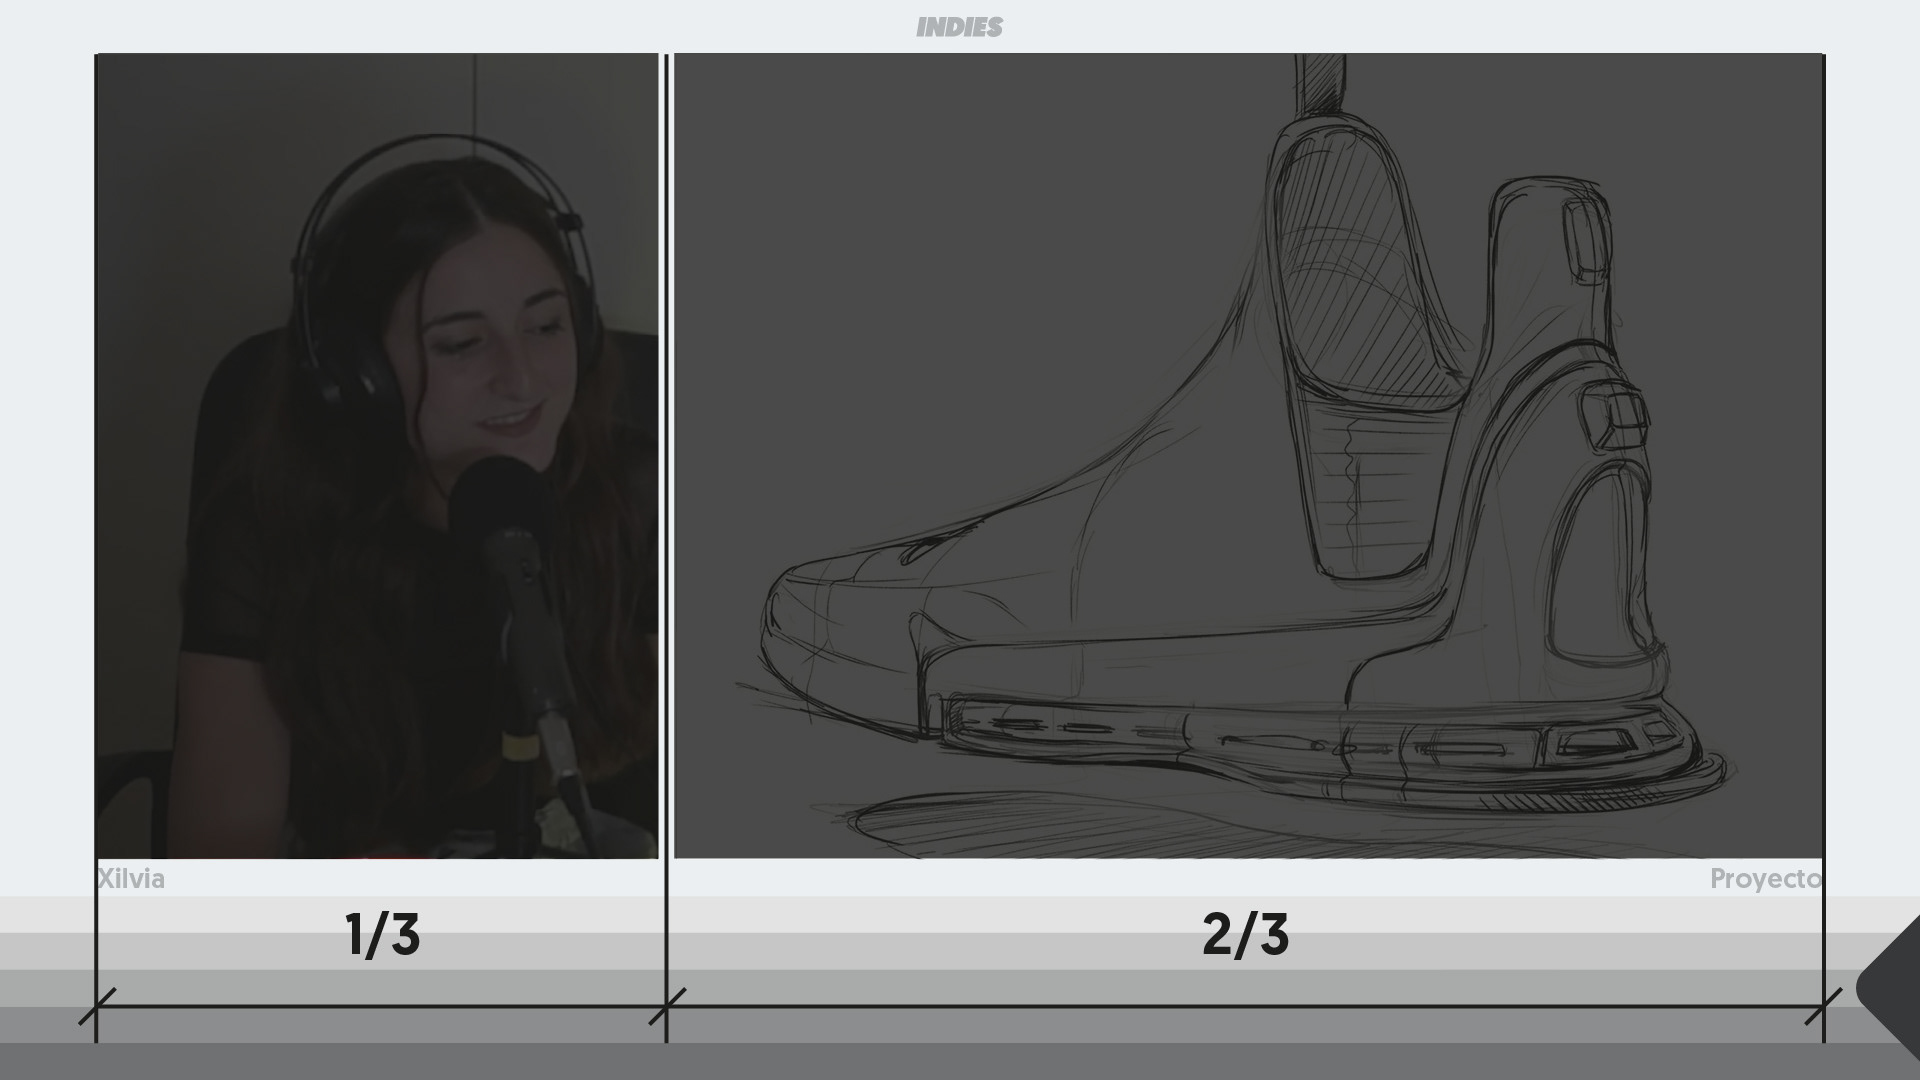Image resolution: width=1920 pixels, height=1080 pixels.
Task: Click the dark arrow shape at right edge
Action: pos(1889,987)
